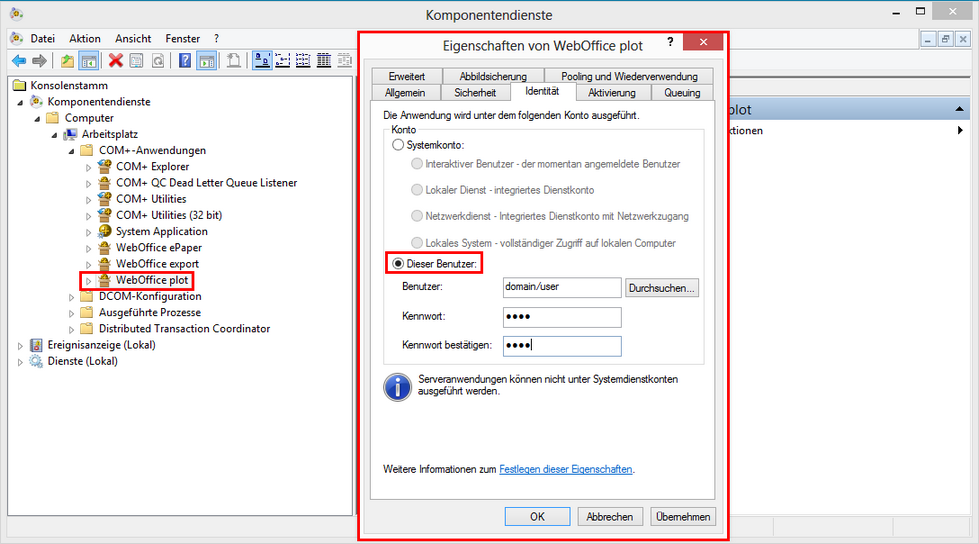Click the System Application ball icon
This screenshot has width=979, height=544.
click(x=104, y=231)
